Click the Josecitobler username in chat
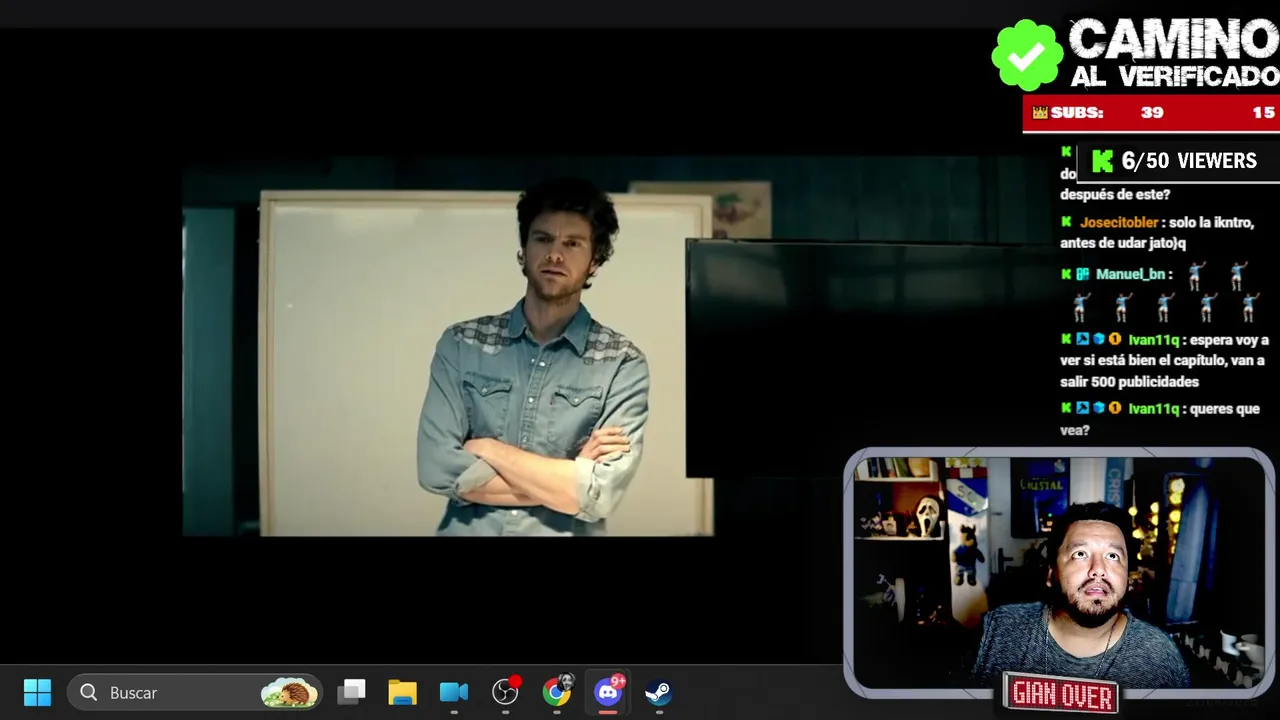The height and width of the screenshot is (720, 1280). [x=1119, y=222]
